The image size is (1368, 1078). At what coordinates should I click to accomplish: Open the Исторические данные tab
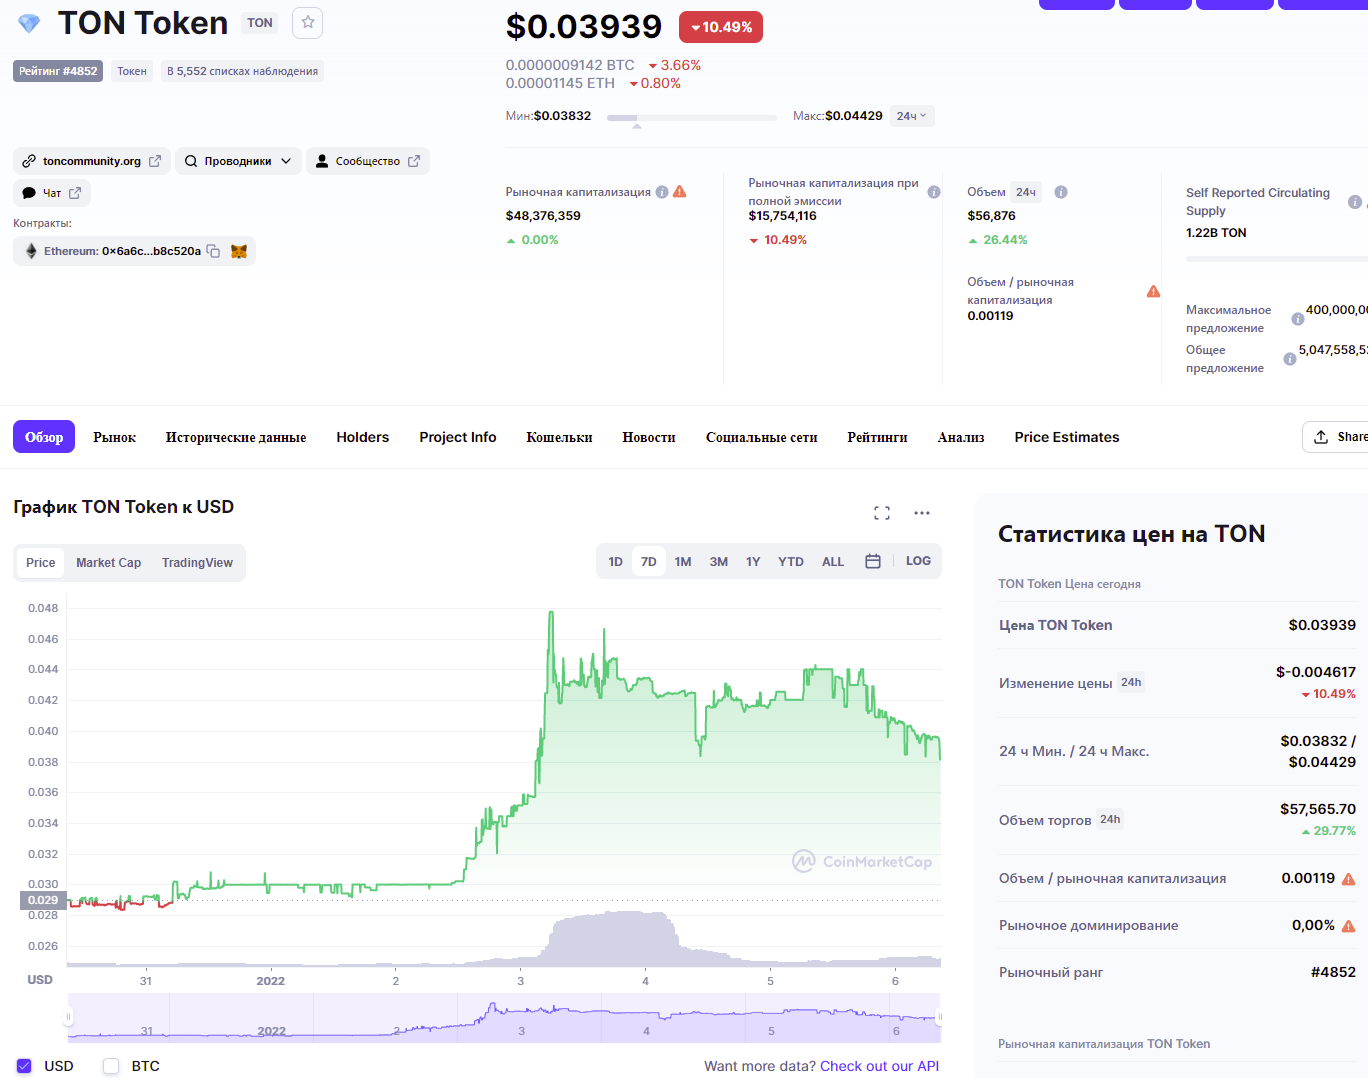(x=236, y=437)
